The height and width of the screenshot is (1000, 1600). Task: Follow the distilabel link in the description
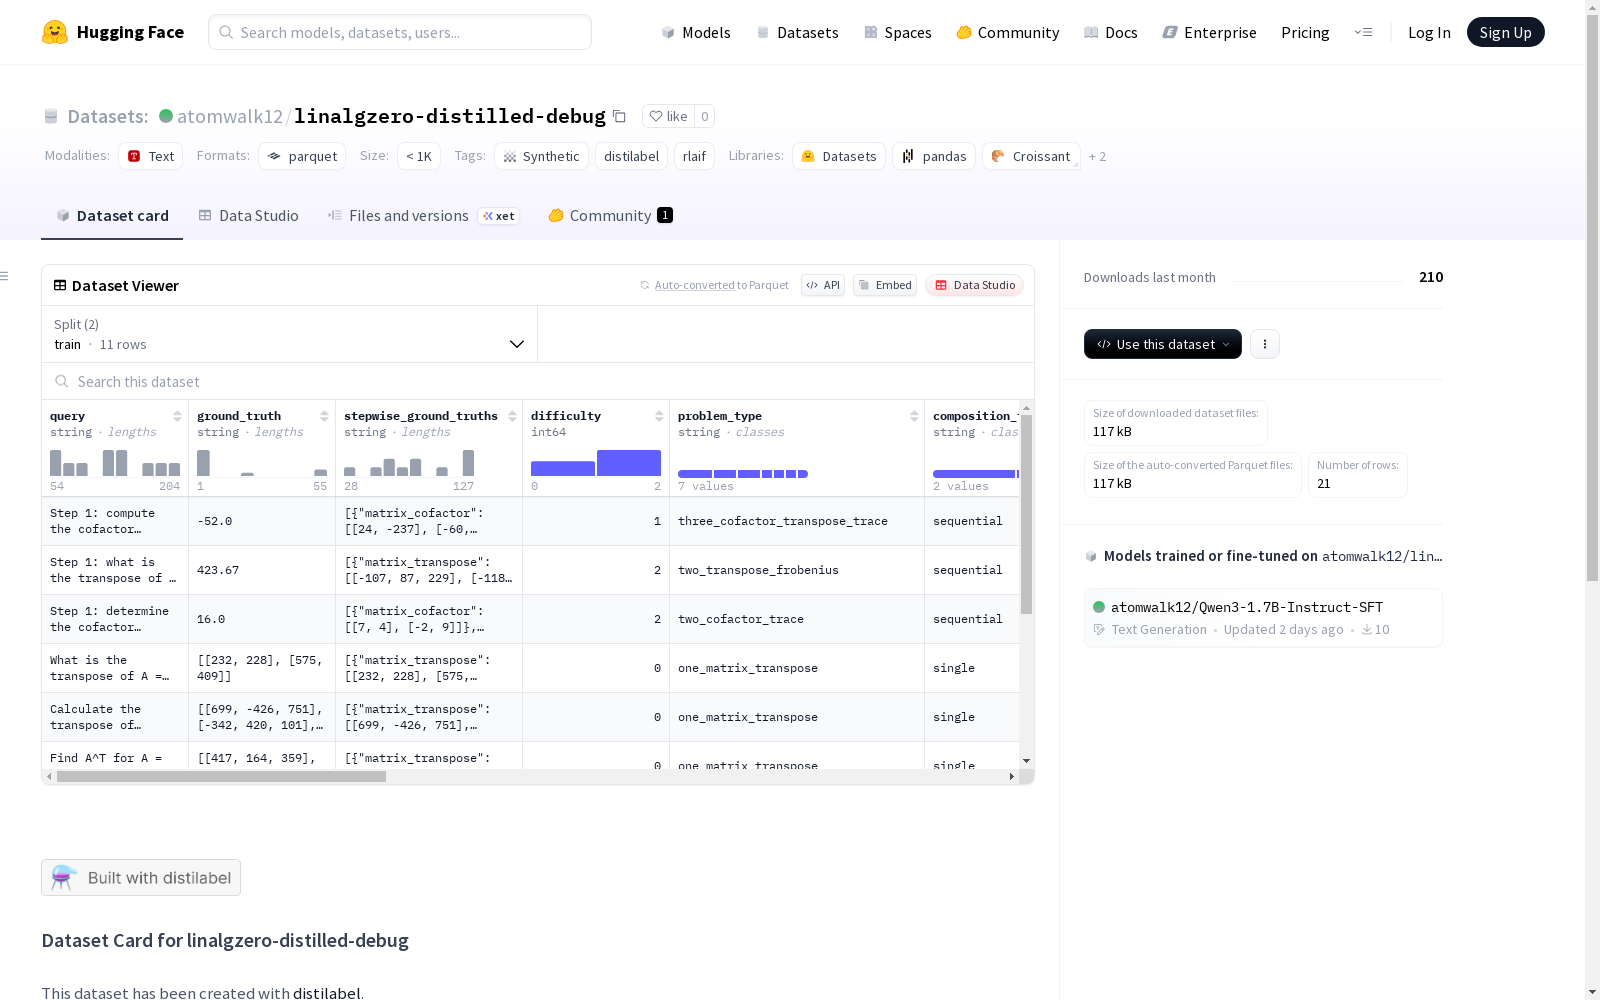326,992
